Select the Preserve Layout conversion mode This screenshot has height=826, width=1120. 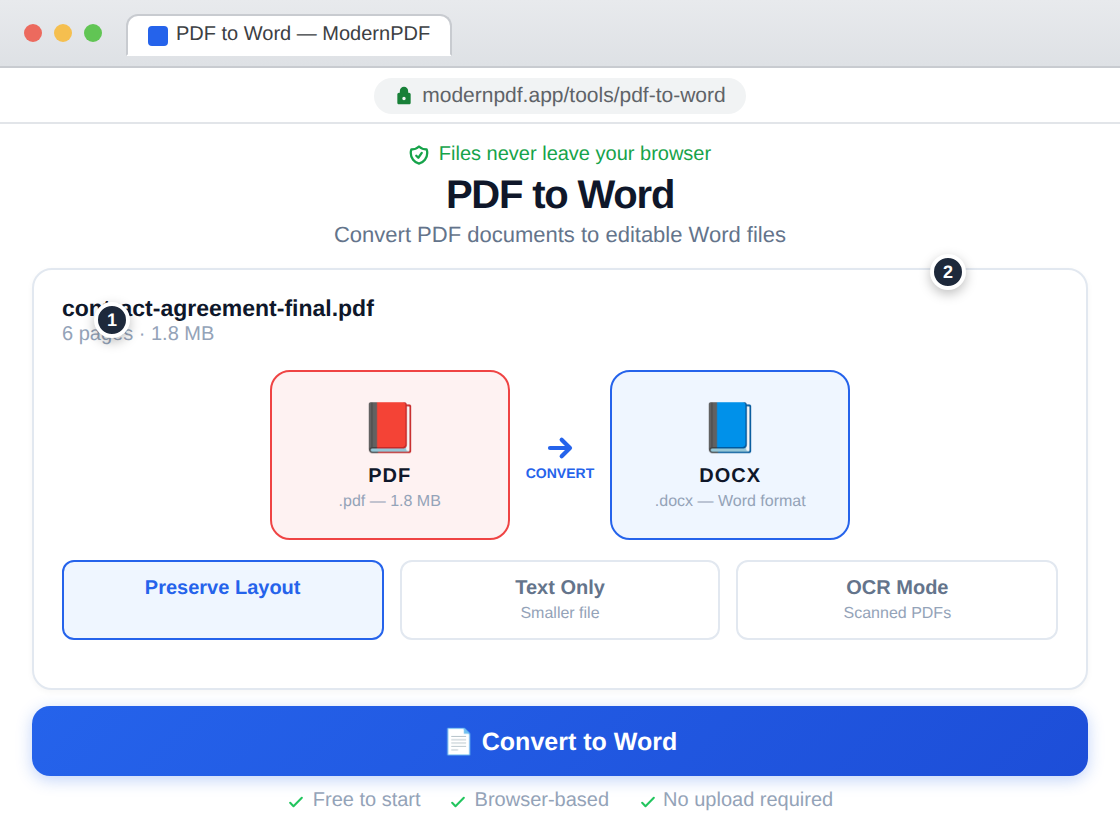[x=222, y=600]
